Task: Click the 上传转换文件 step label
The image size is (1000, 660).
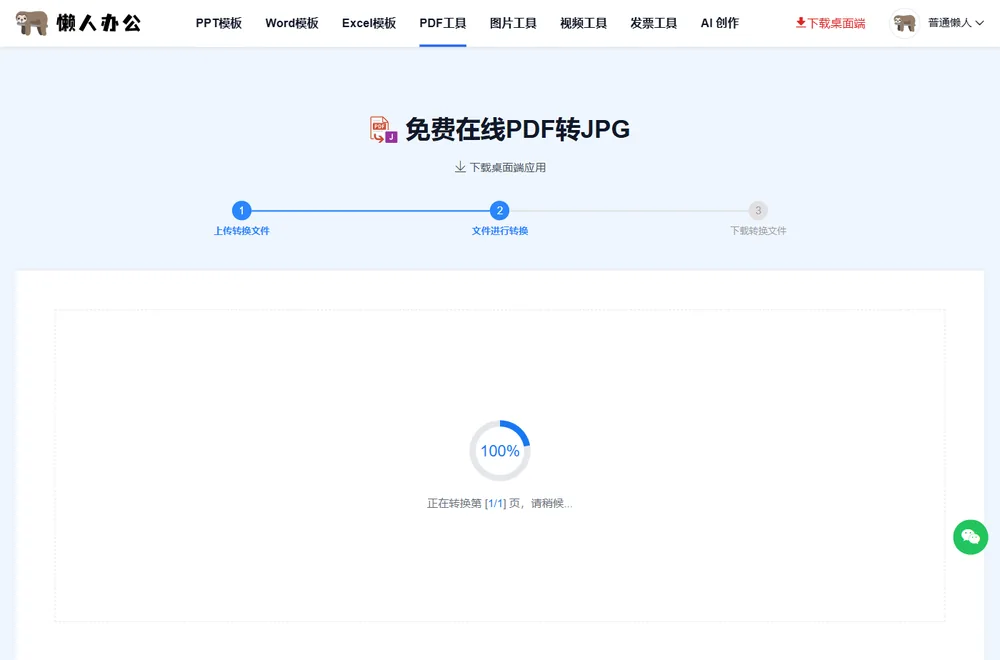Action: pyautogui.click(x=241, y=231)
